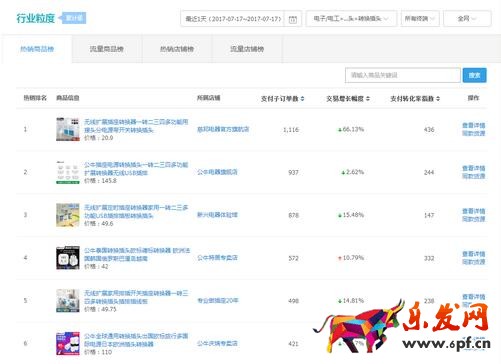501x364 pixels.
Task: Click 同款货源 for the 1,116 orders row
Action: coord(474,133)
